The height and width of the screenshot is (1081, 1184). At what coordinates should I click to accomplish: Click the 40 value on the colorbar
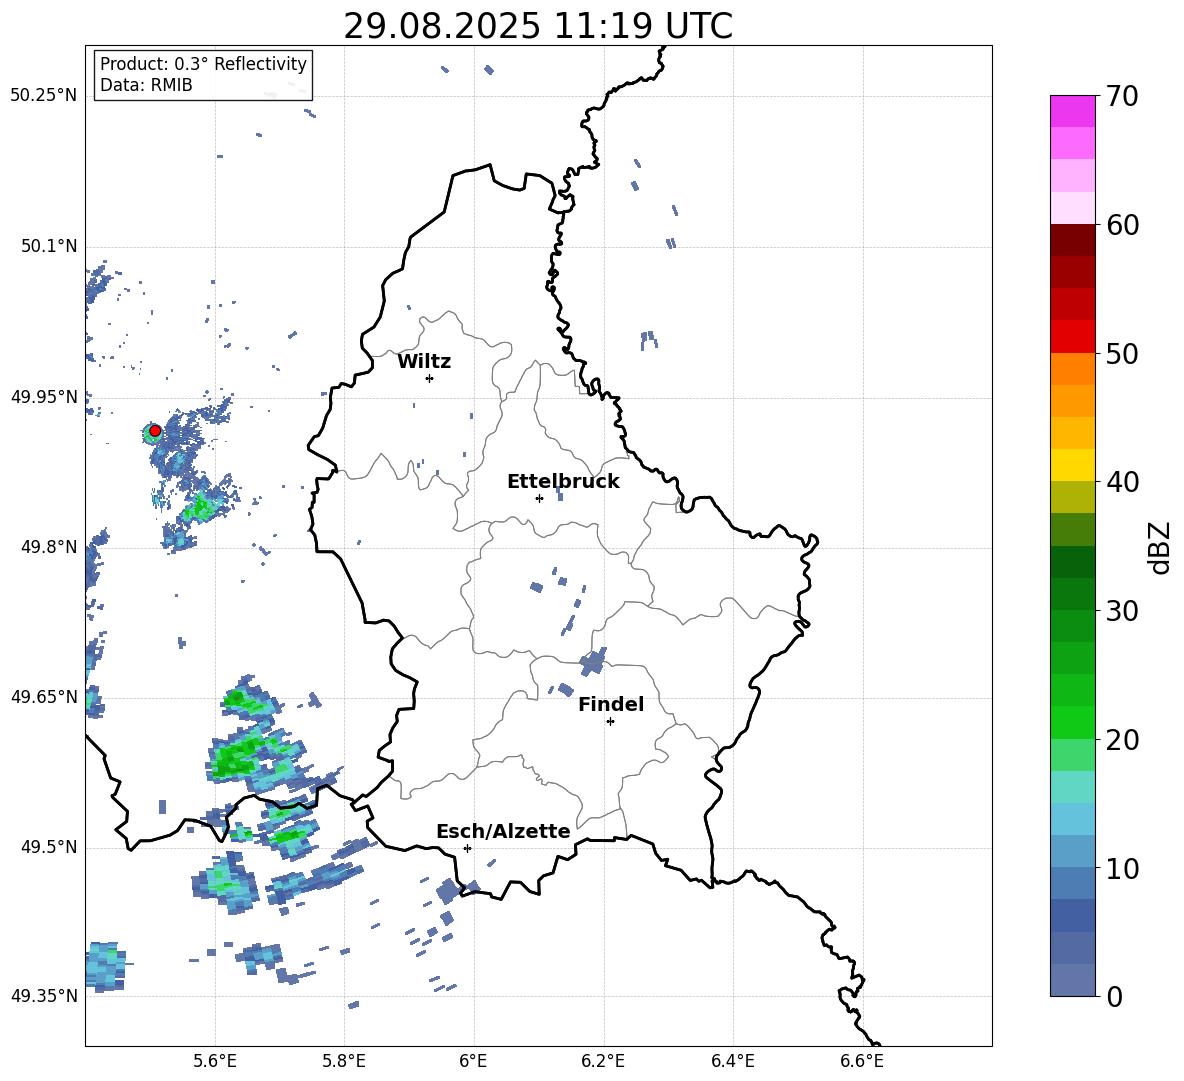(1122, 482)
